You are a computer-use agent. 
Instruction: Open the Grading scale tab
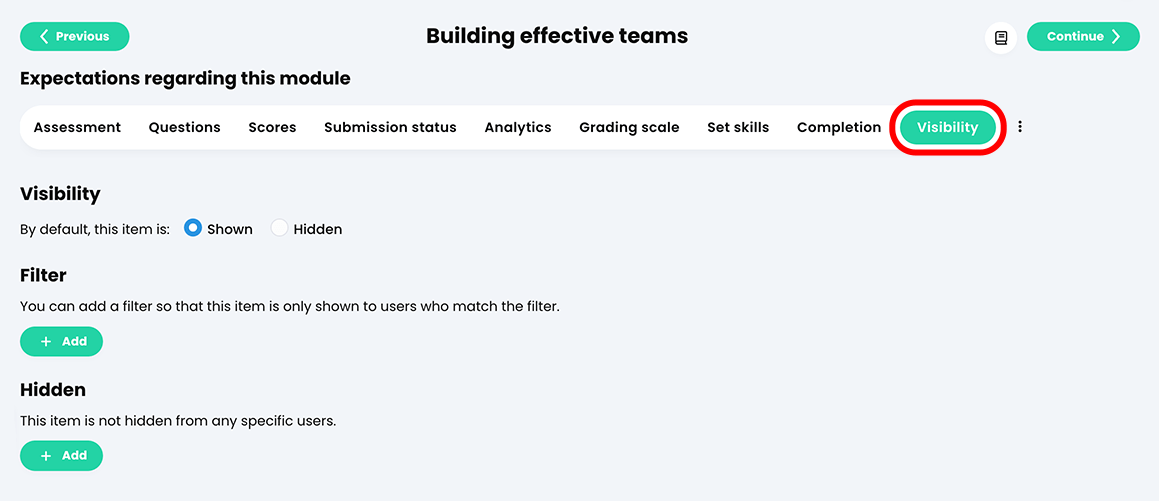[x=629, y=127]
